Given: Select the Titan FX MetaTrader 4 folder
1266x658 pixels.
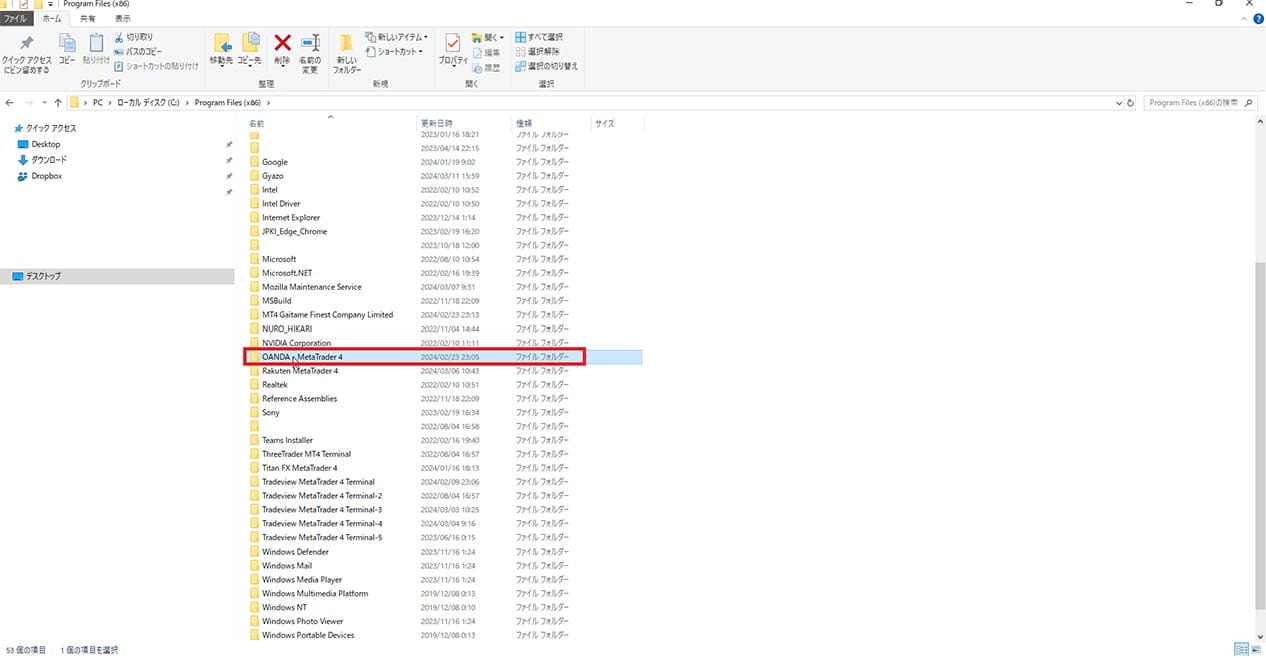Looking at the screenshot, I should [299, 468].
